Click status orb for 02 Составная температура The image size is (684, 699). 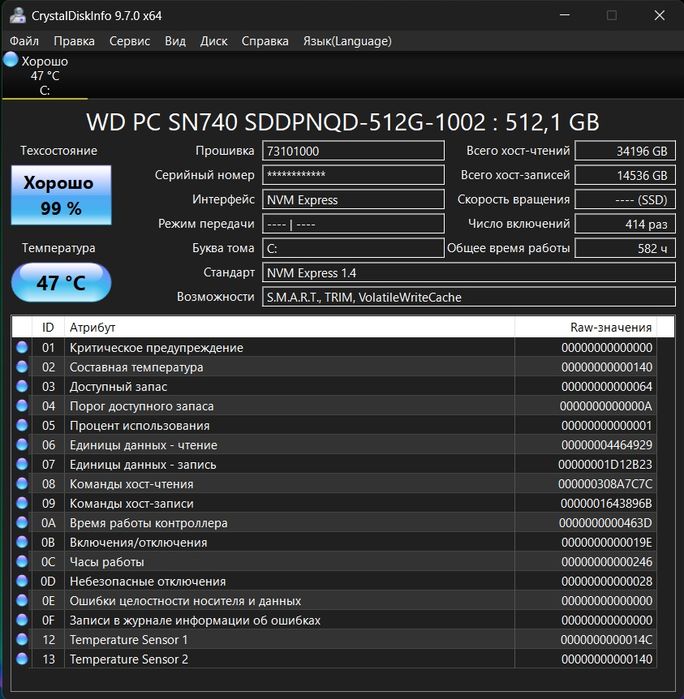pos(22,367)
